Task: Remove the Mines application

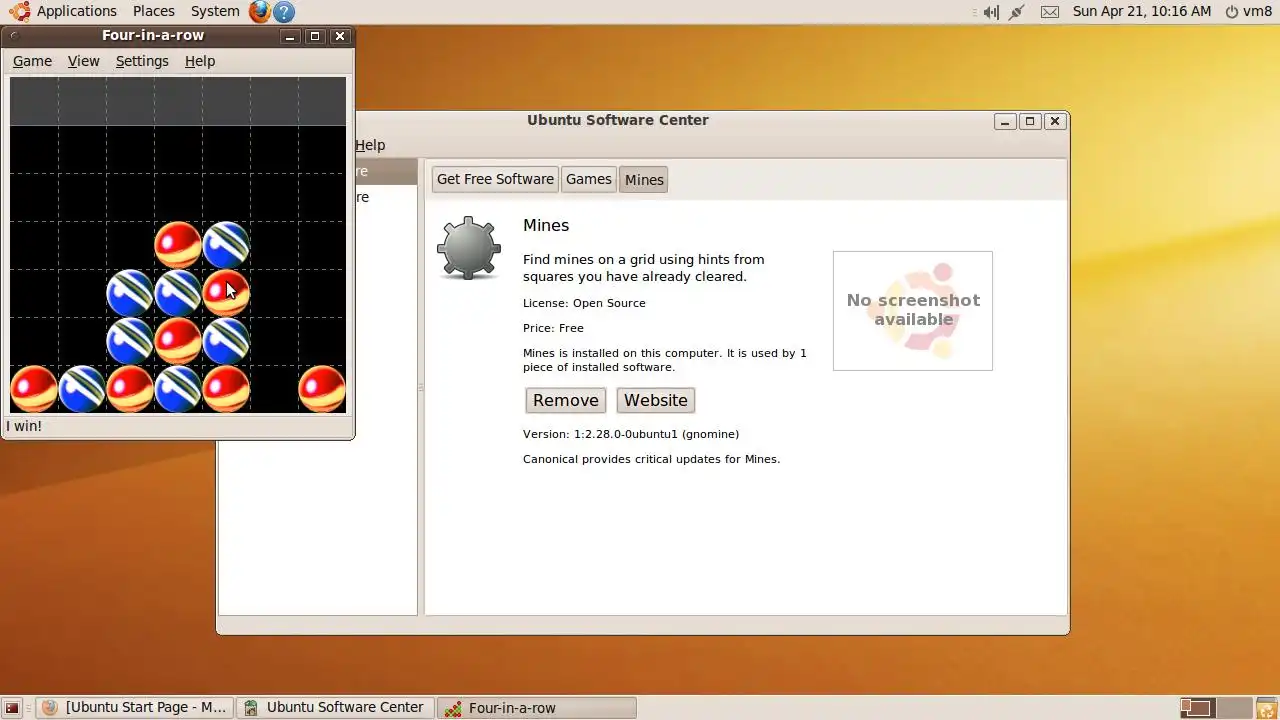Action: point(566,400)
